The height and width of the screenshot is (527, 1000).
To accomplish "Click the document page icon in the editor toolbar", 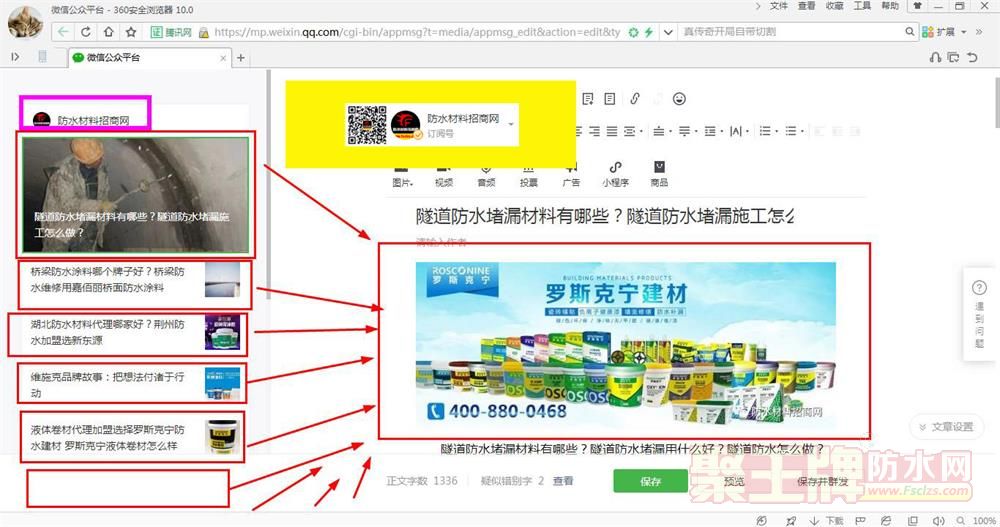I will pos(610,99).
